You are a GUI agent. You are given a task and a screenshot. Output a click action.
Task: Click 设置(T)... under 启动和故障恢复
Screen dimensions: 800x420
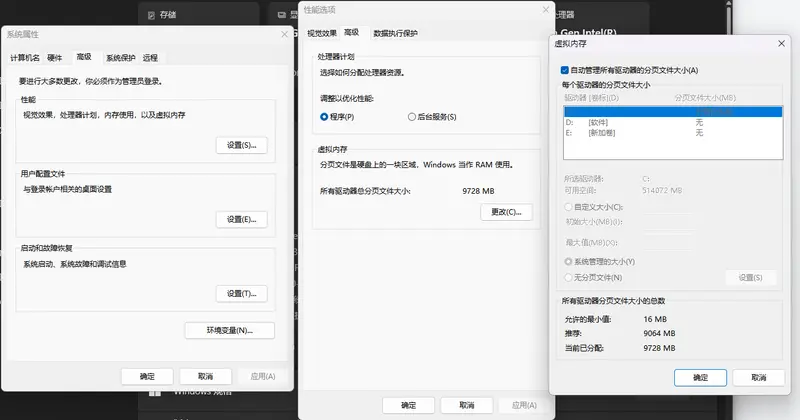point(241,293)
